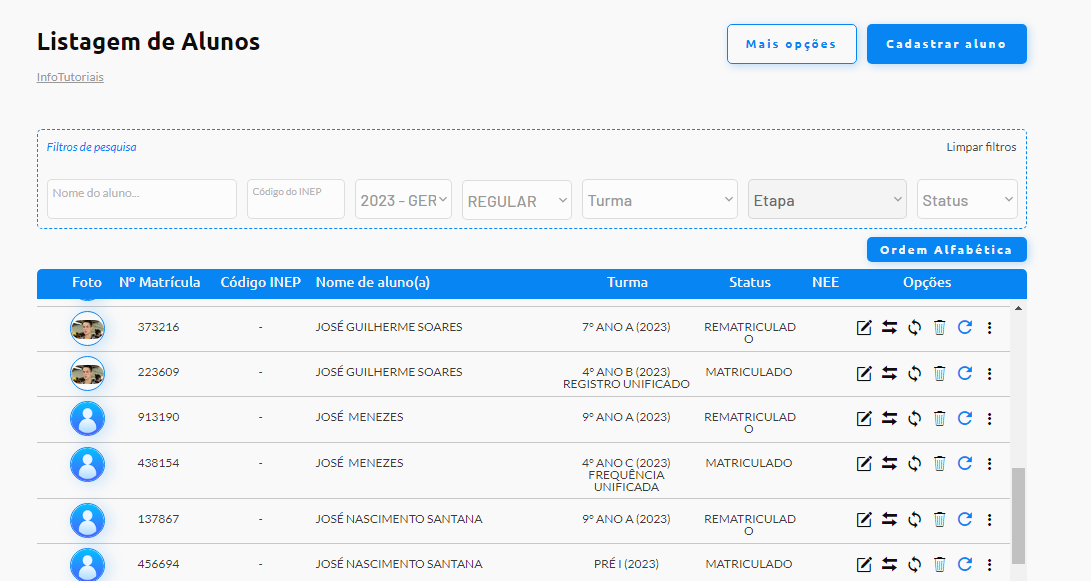Open the InfoTutoriais link
The image size is (1091, 581).
tap(70, 77)
